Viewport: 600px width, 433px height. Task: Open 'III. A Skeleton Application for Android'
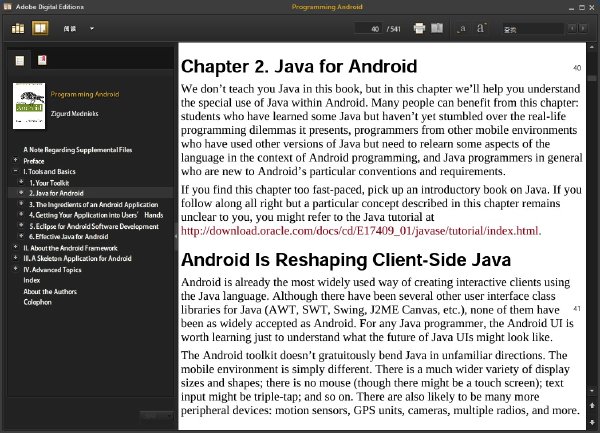(77, 258)
